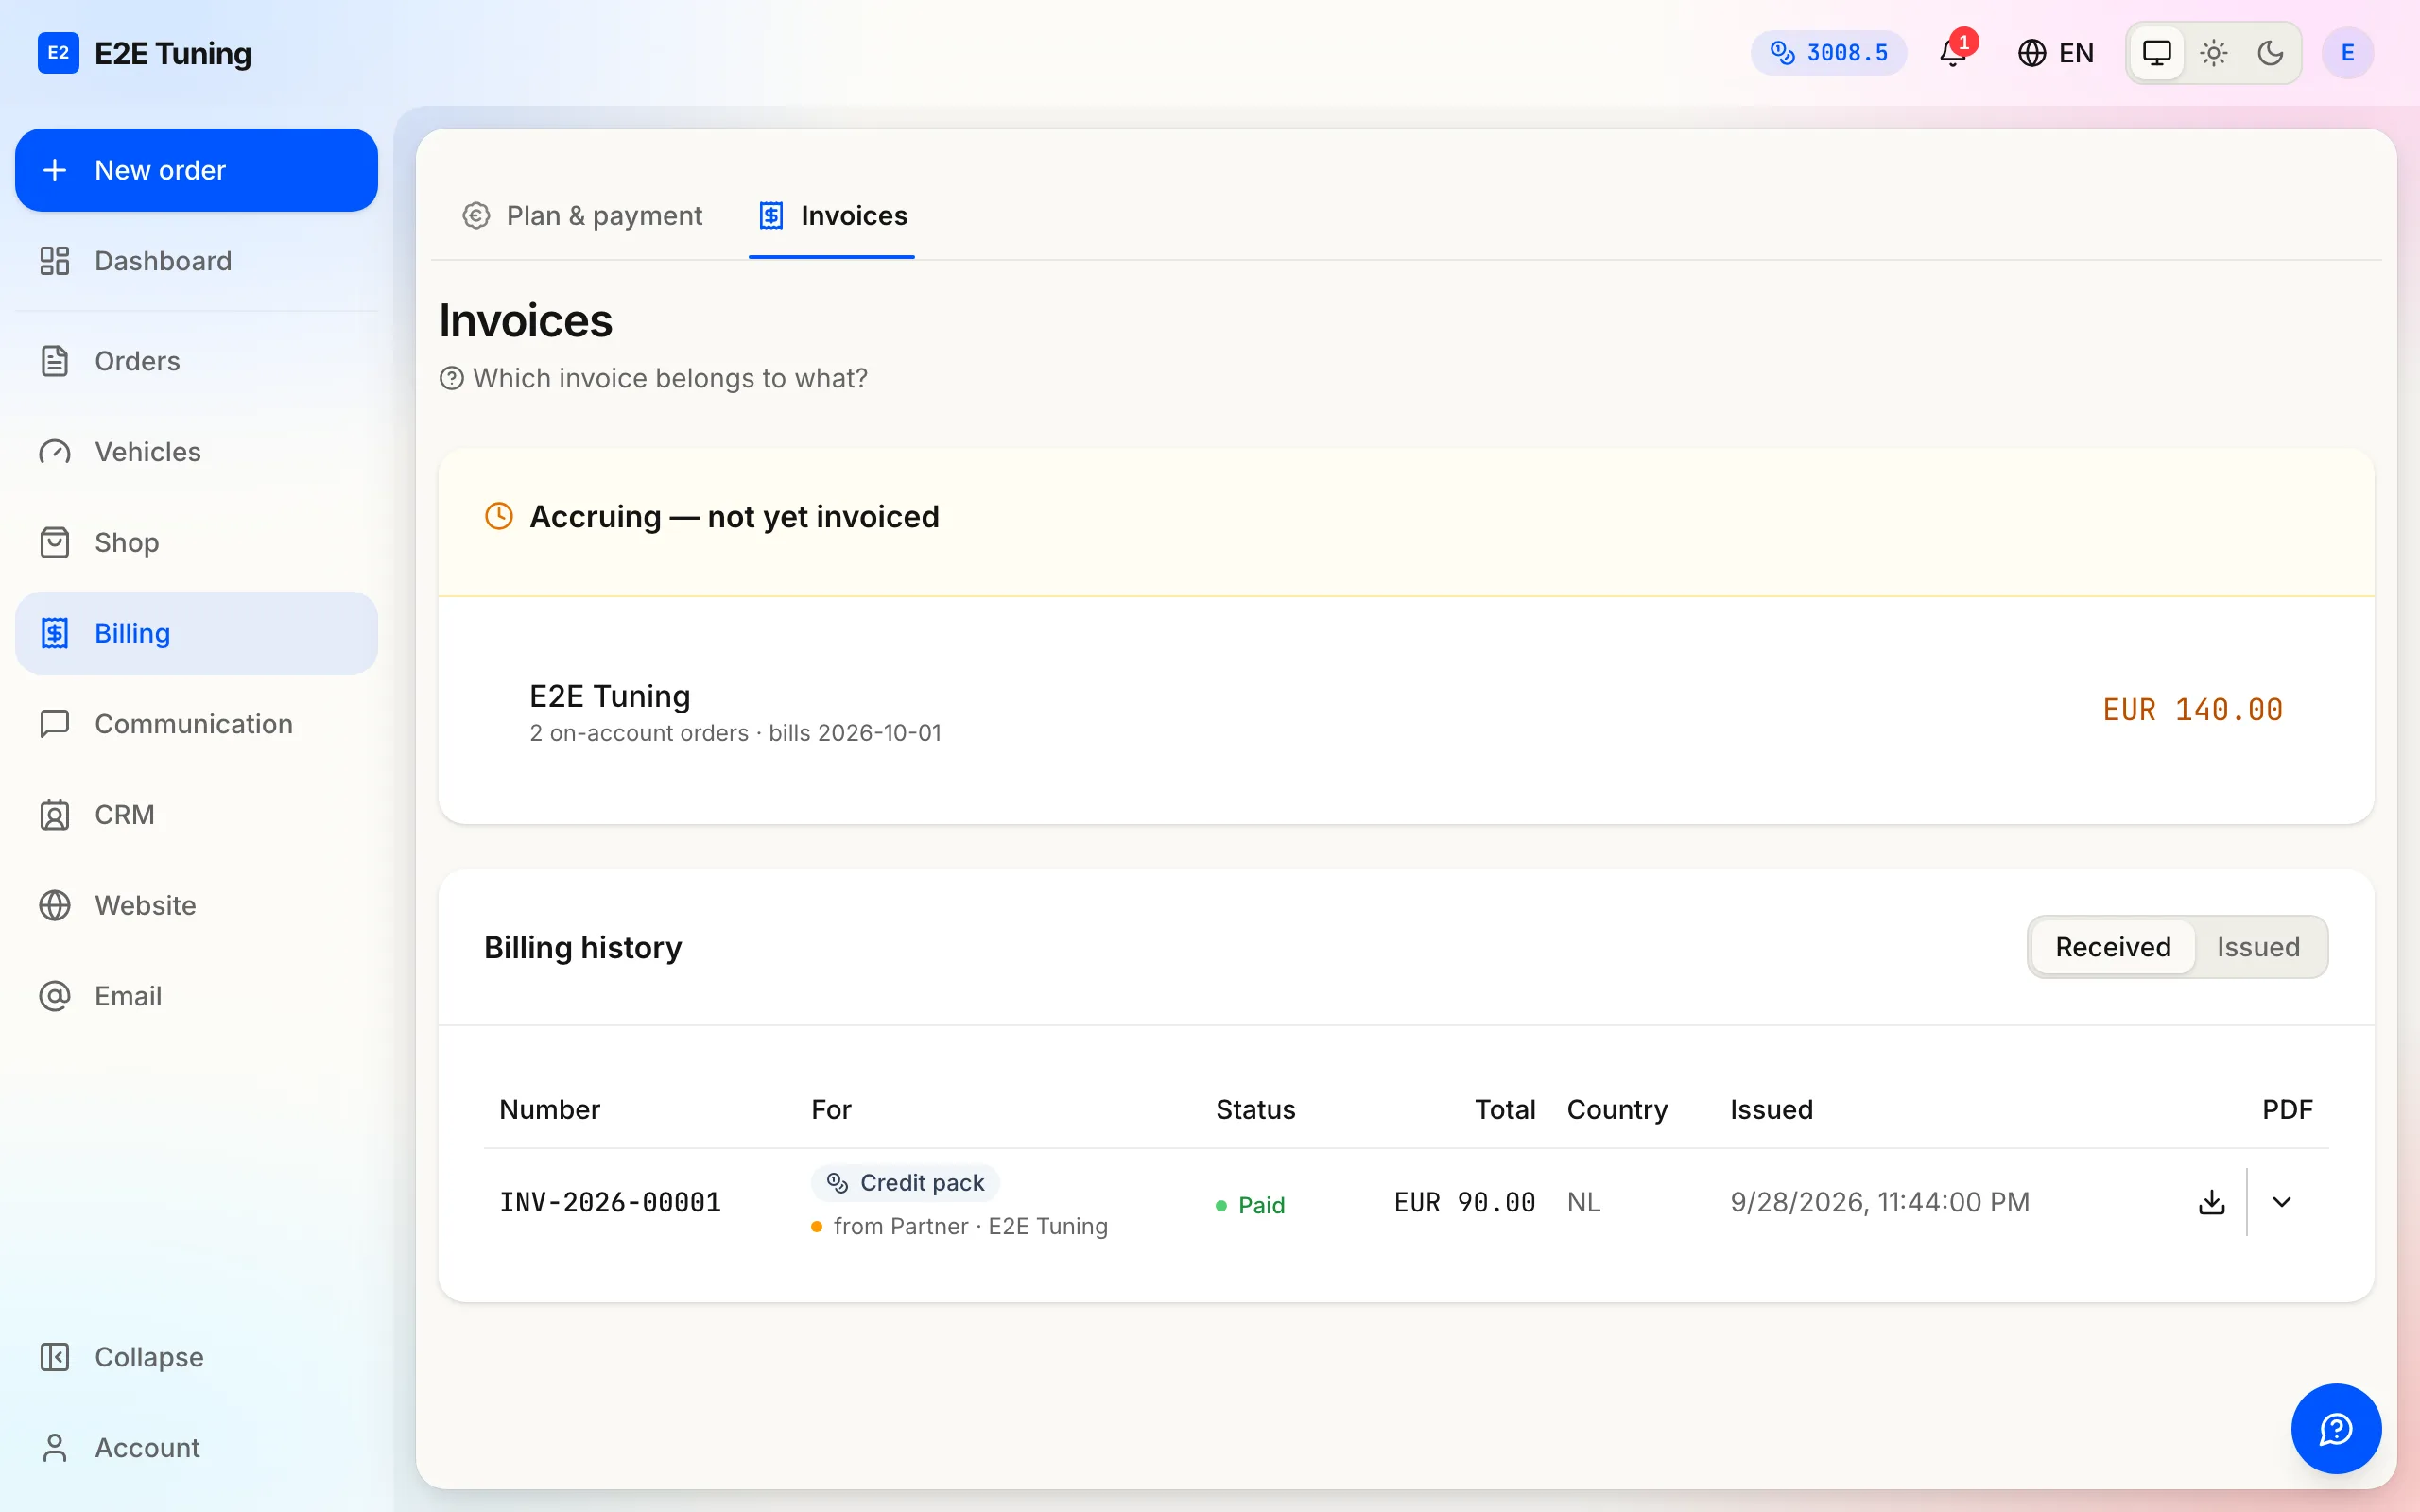2420x1512 pixels.
Task: Click the Number column header
Action: (x=550, y=1110)
